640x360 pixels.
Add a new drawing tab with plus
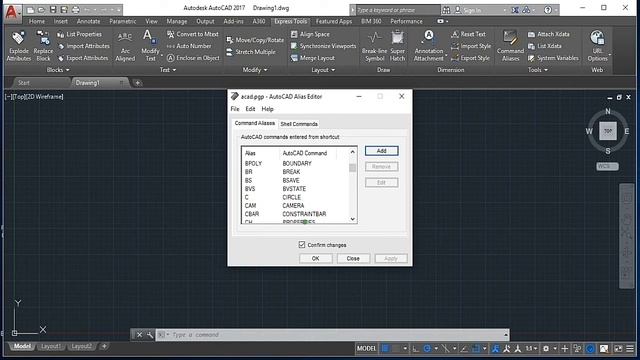(138, 83)
